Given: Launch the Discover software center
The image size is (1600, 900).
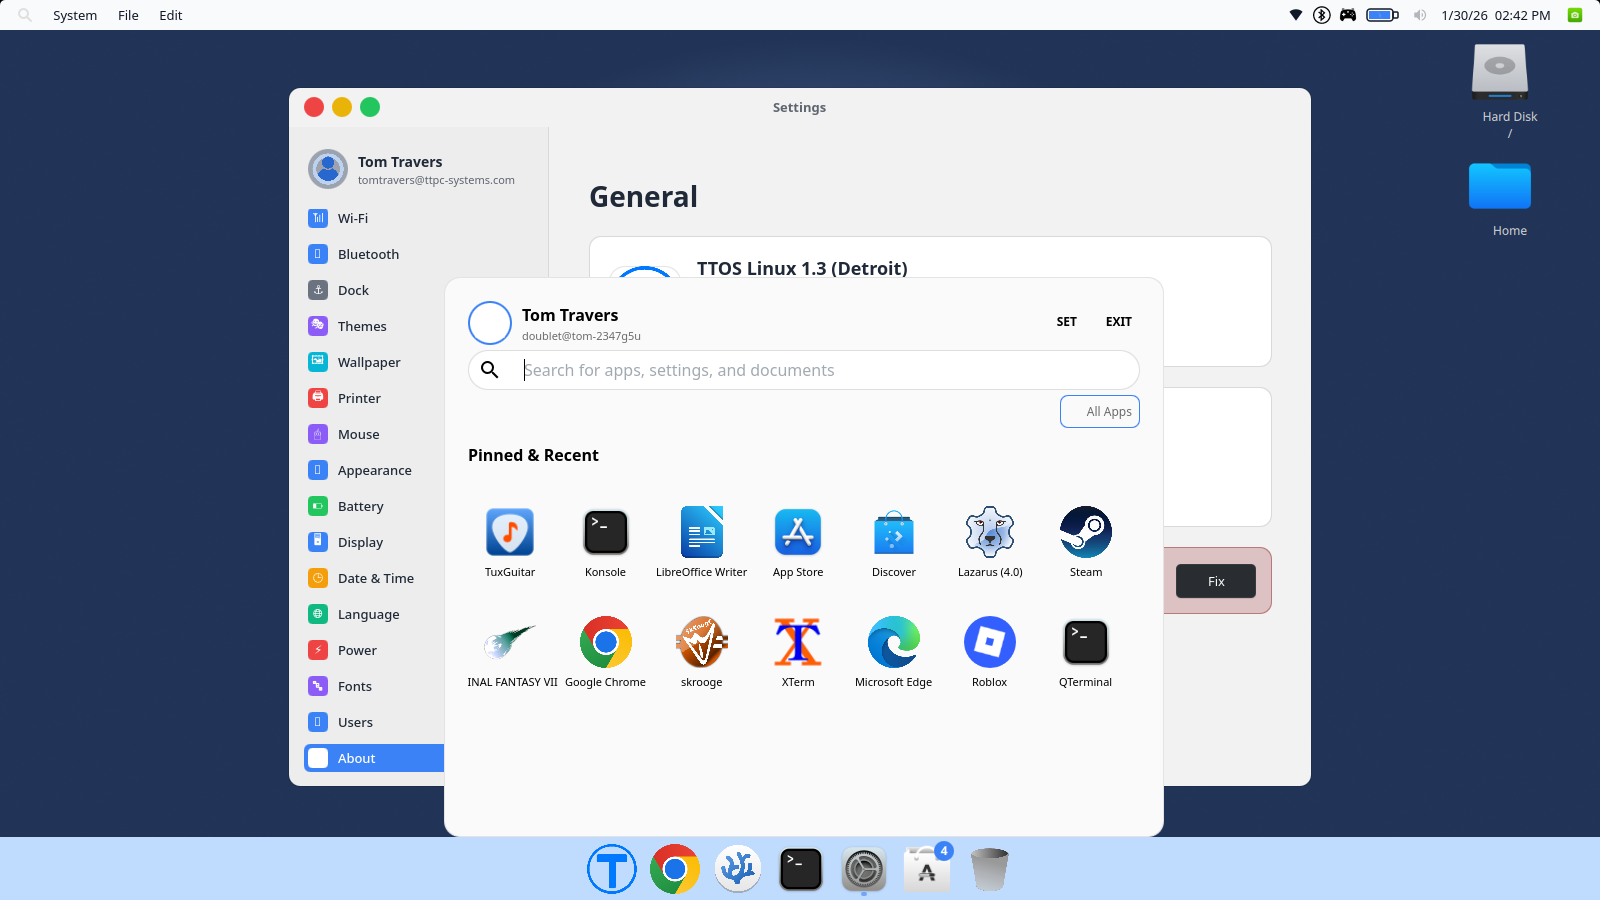Looking at the screenshot, I should [x=894, y=543].
